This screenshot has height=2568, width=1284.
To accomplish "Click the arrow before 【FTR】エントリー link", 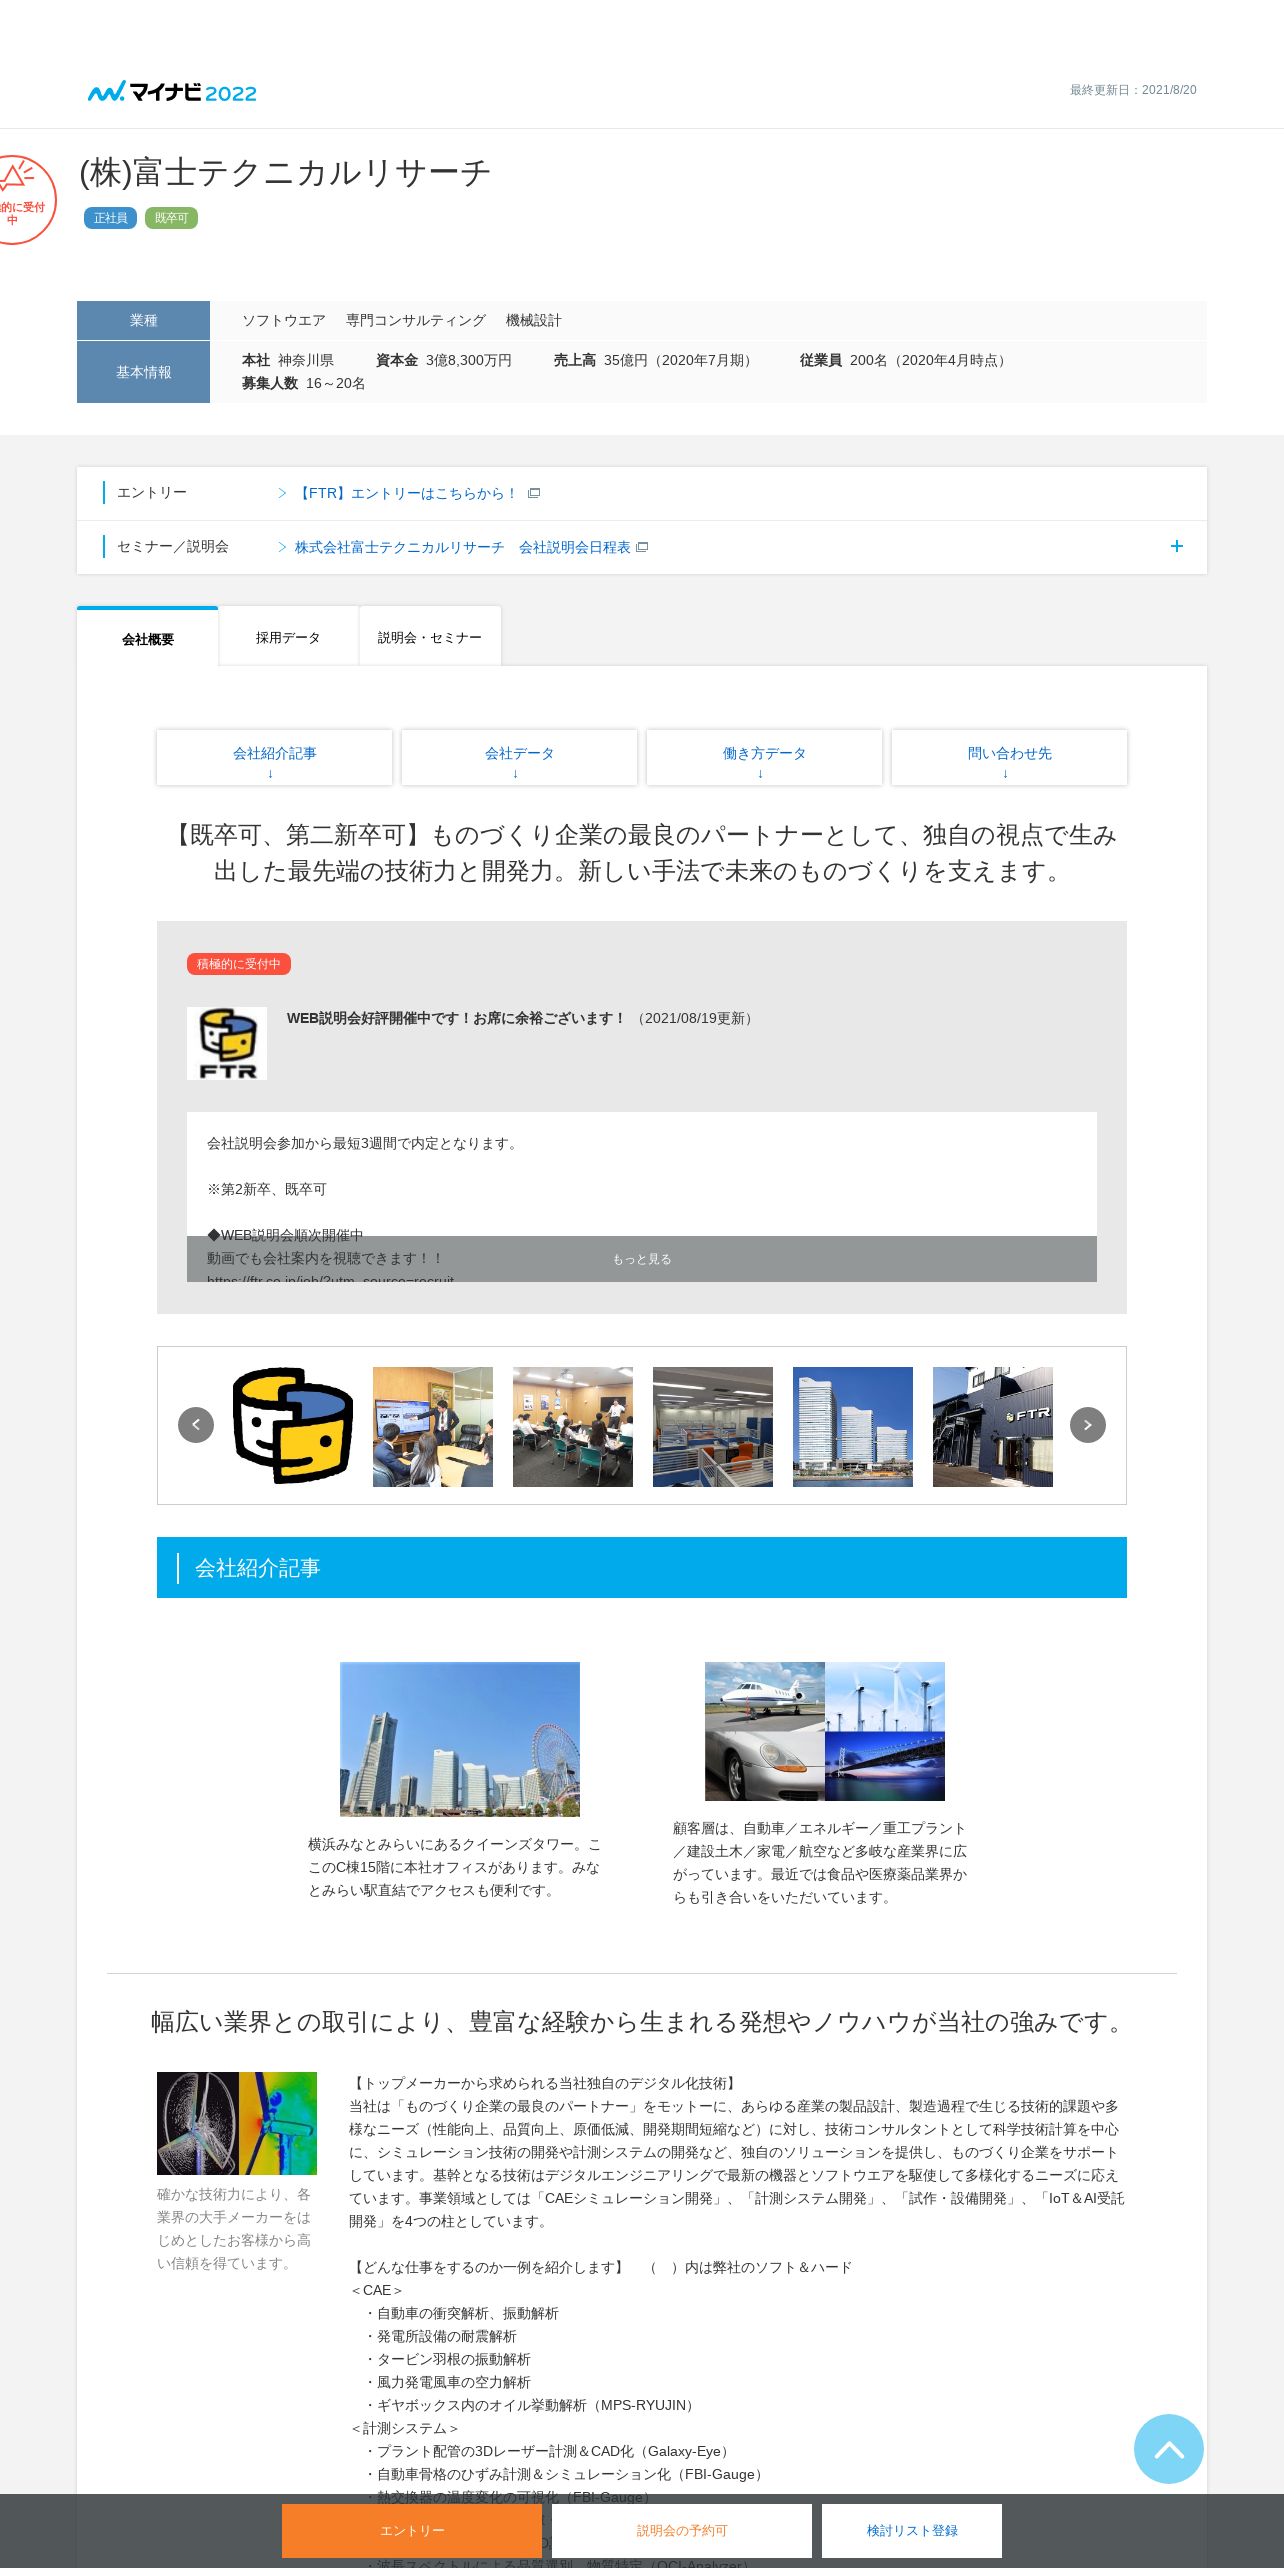I will coord(282,493).
